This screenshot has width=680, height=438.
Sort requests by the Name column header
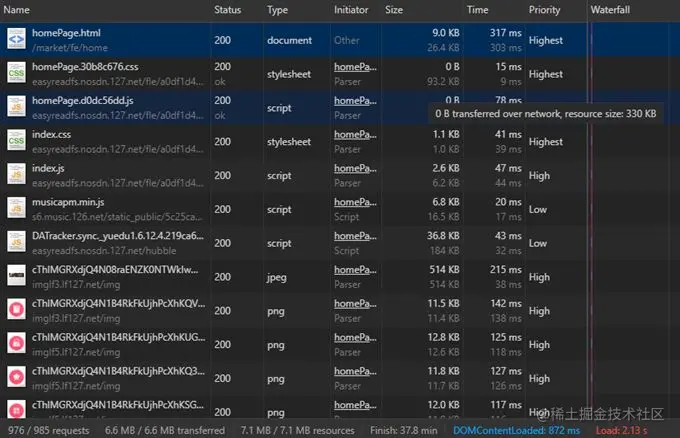(x=16, y=10)
